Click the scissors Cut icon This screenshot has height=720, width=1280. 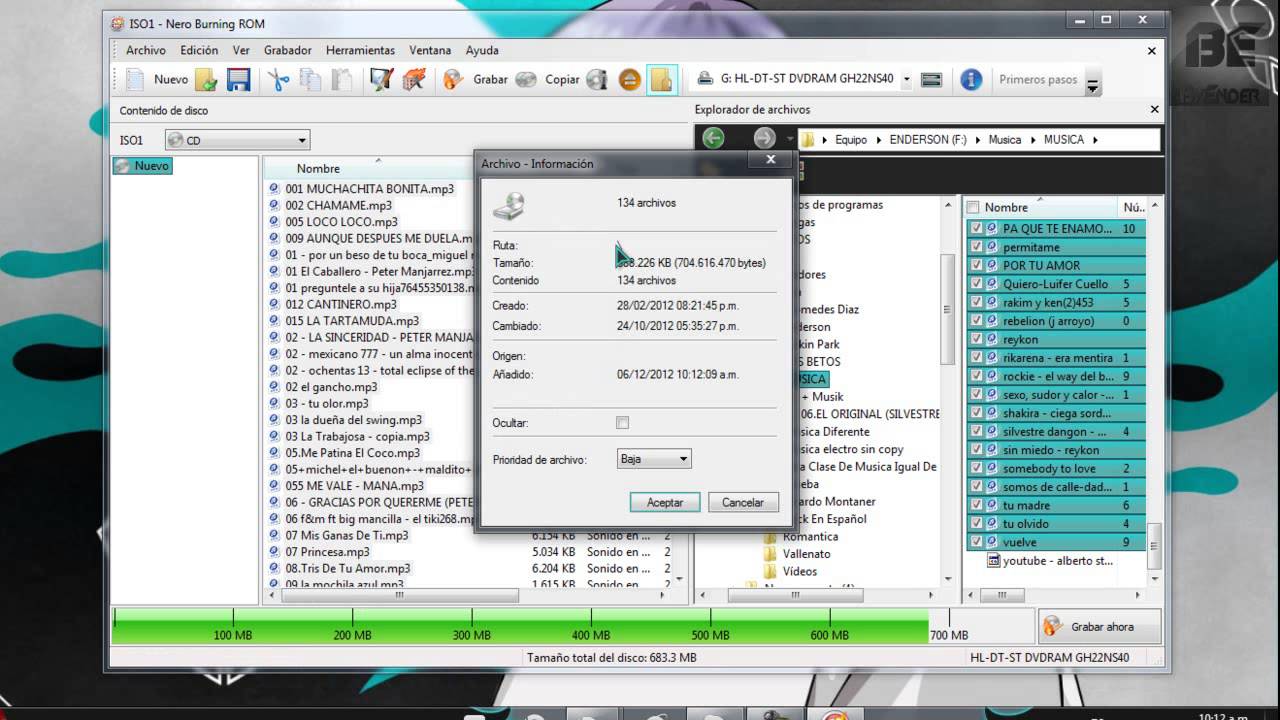pyautogui.click(x=279, y=80)
